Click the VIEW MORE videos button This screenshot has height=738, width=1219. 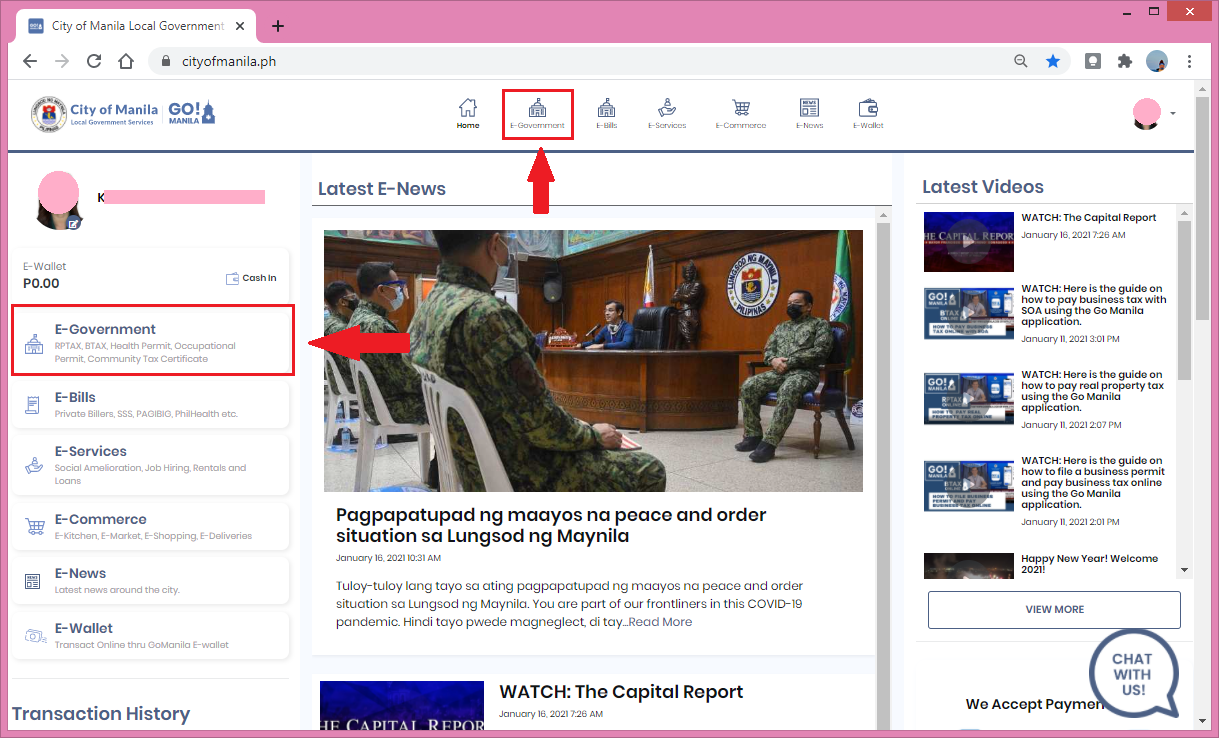coord(1053,609)
